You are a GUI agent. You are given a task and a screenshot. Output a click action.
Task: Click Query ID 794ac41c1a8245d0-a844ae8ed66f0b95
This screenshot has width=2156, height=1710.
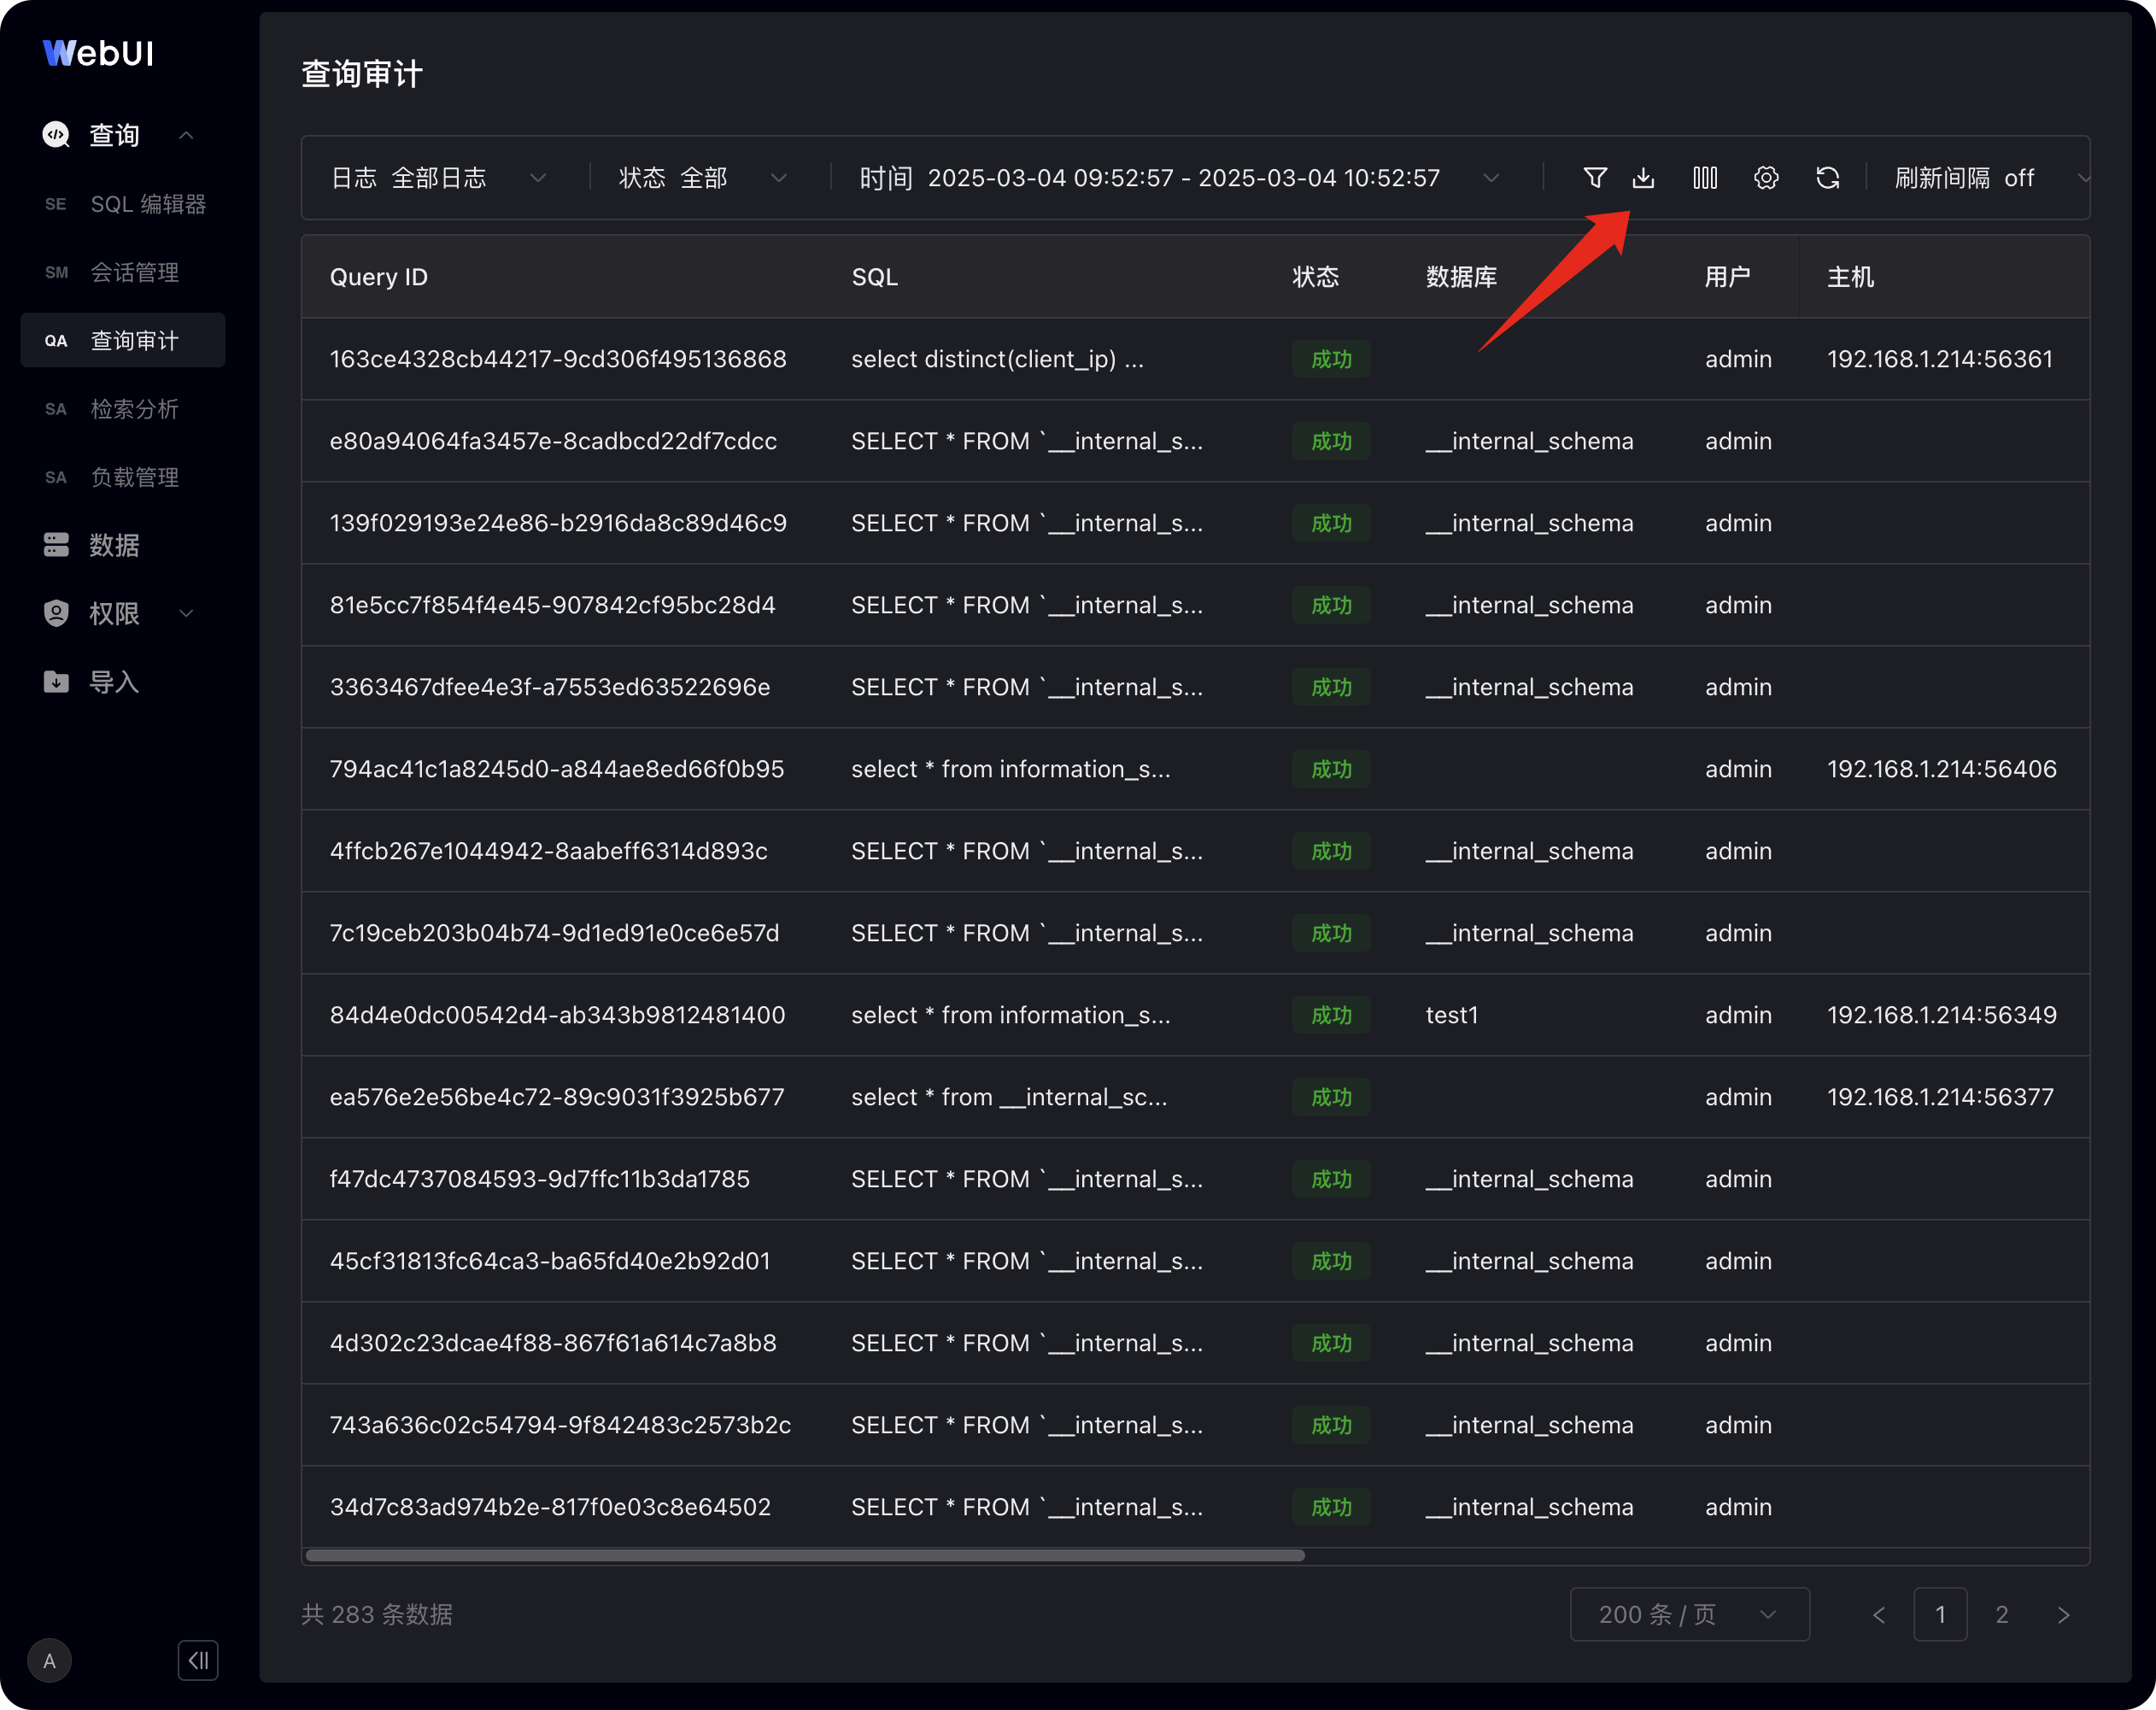click(x=557, y=769)
